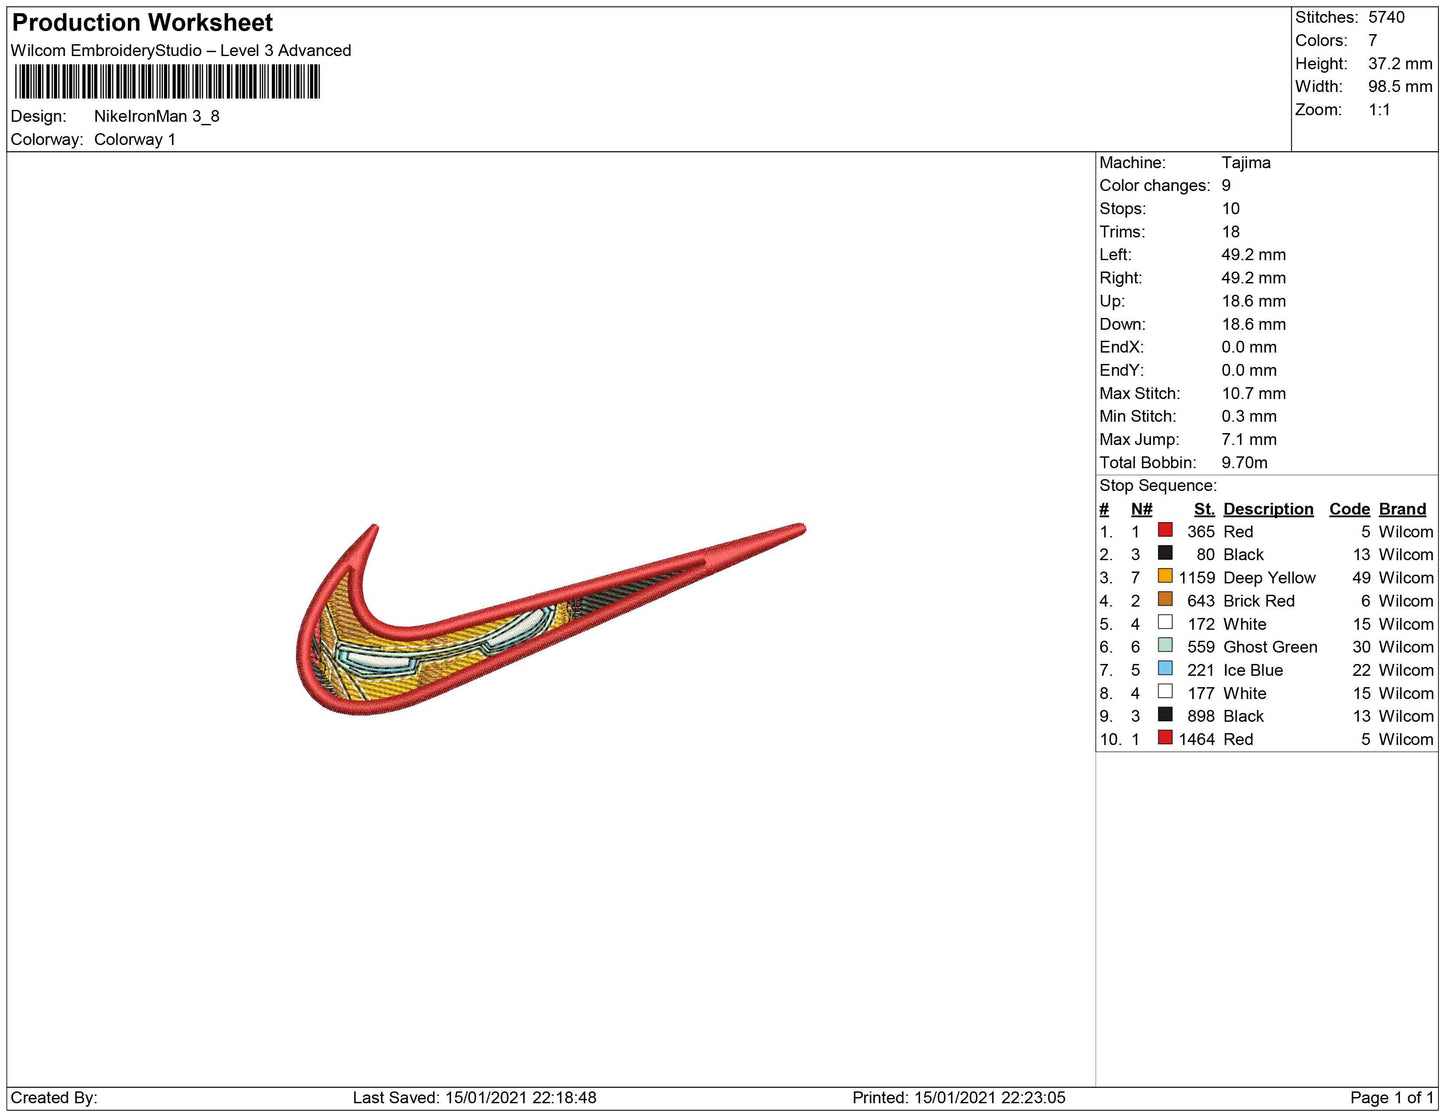The width and height of the screenshot is (1445, 1112).
Task: Select the "EndY:" label
Action: [x=1122, y=370]
